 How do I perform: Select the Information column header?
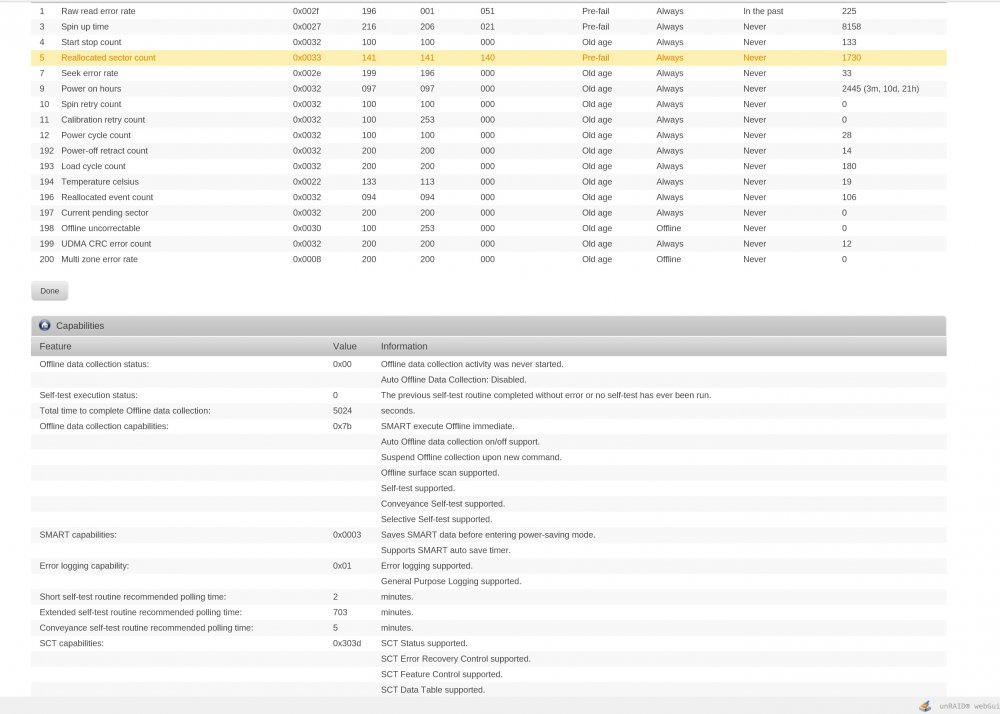(x=404, y=346)
